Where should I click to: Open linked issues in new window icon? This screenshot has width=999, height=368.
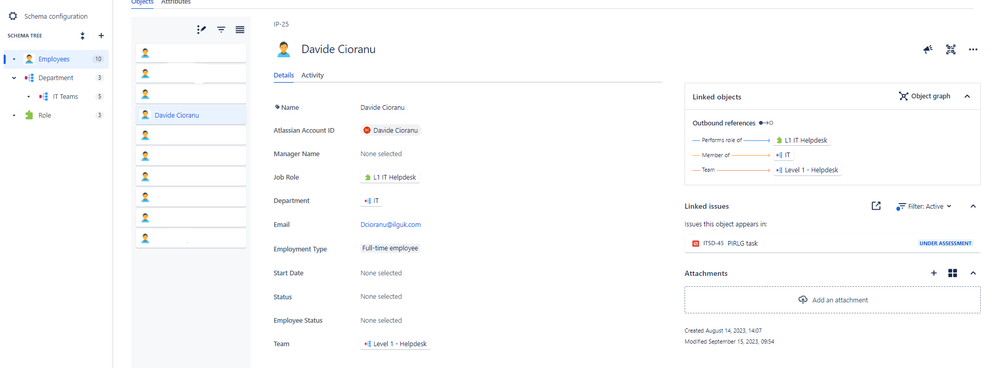(877, 206)
